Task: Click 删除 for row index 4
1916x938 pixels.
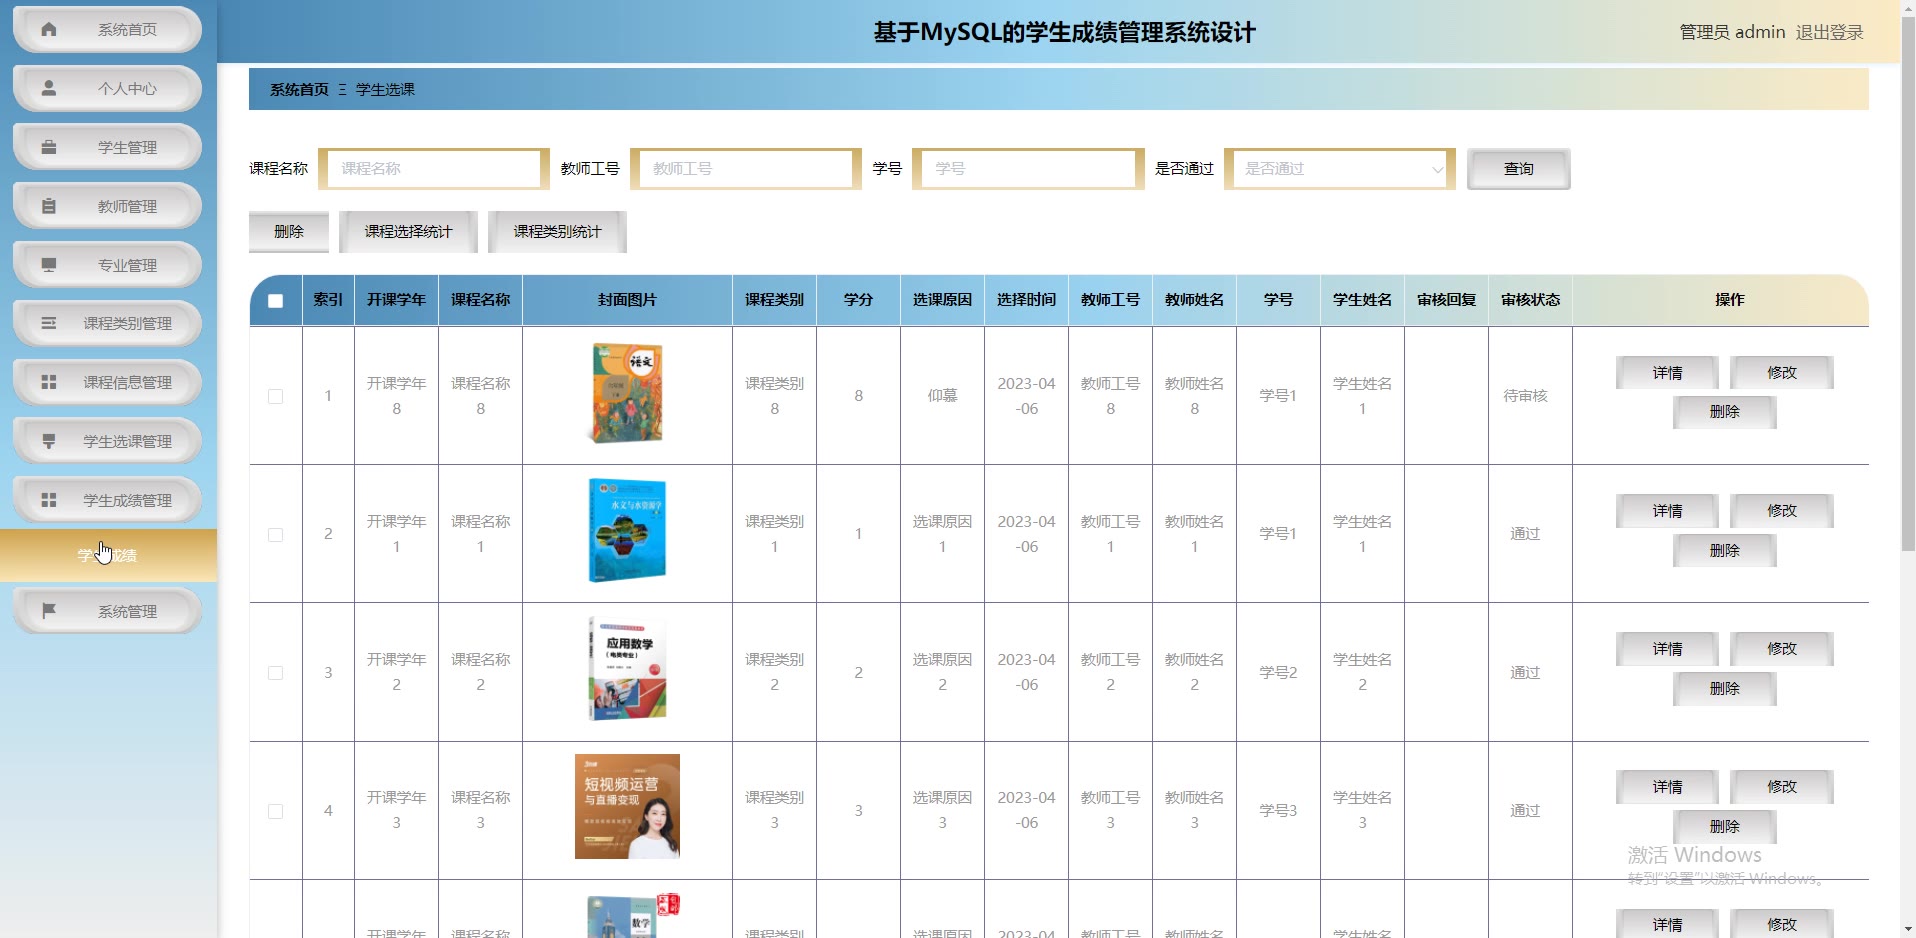Action: coord(1725,827)
